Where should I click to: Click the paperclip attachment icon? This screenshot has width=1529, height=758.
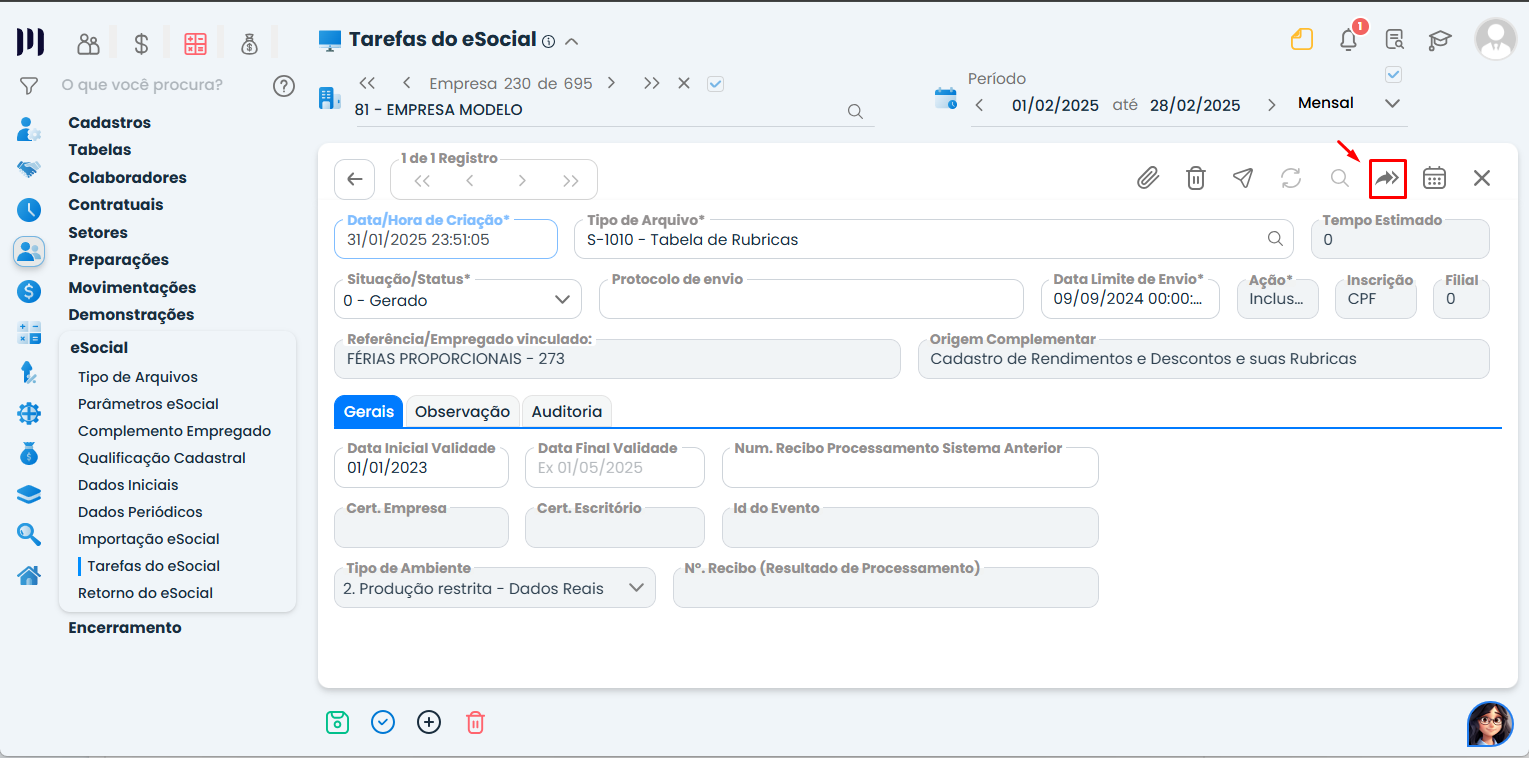coord(1147,178)
